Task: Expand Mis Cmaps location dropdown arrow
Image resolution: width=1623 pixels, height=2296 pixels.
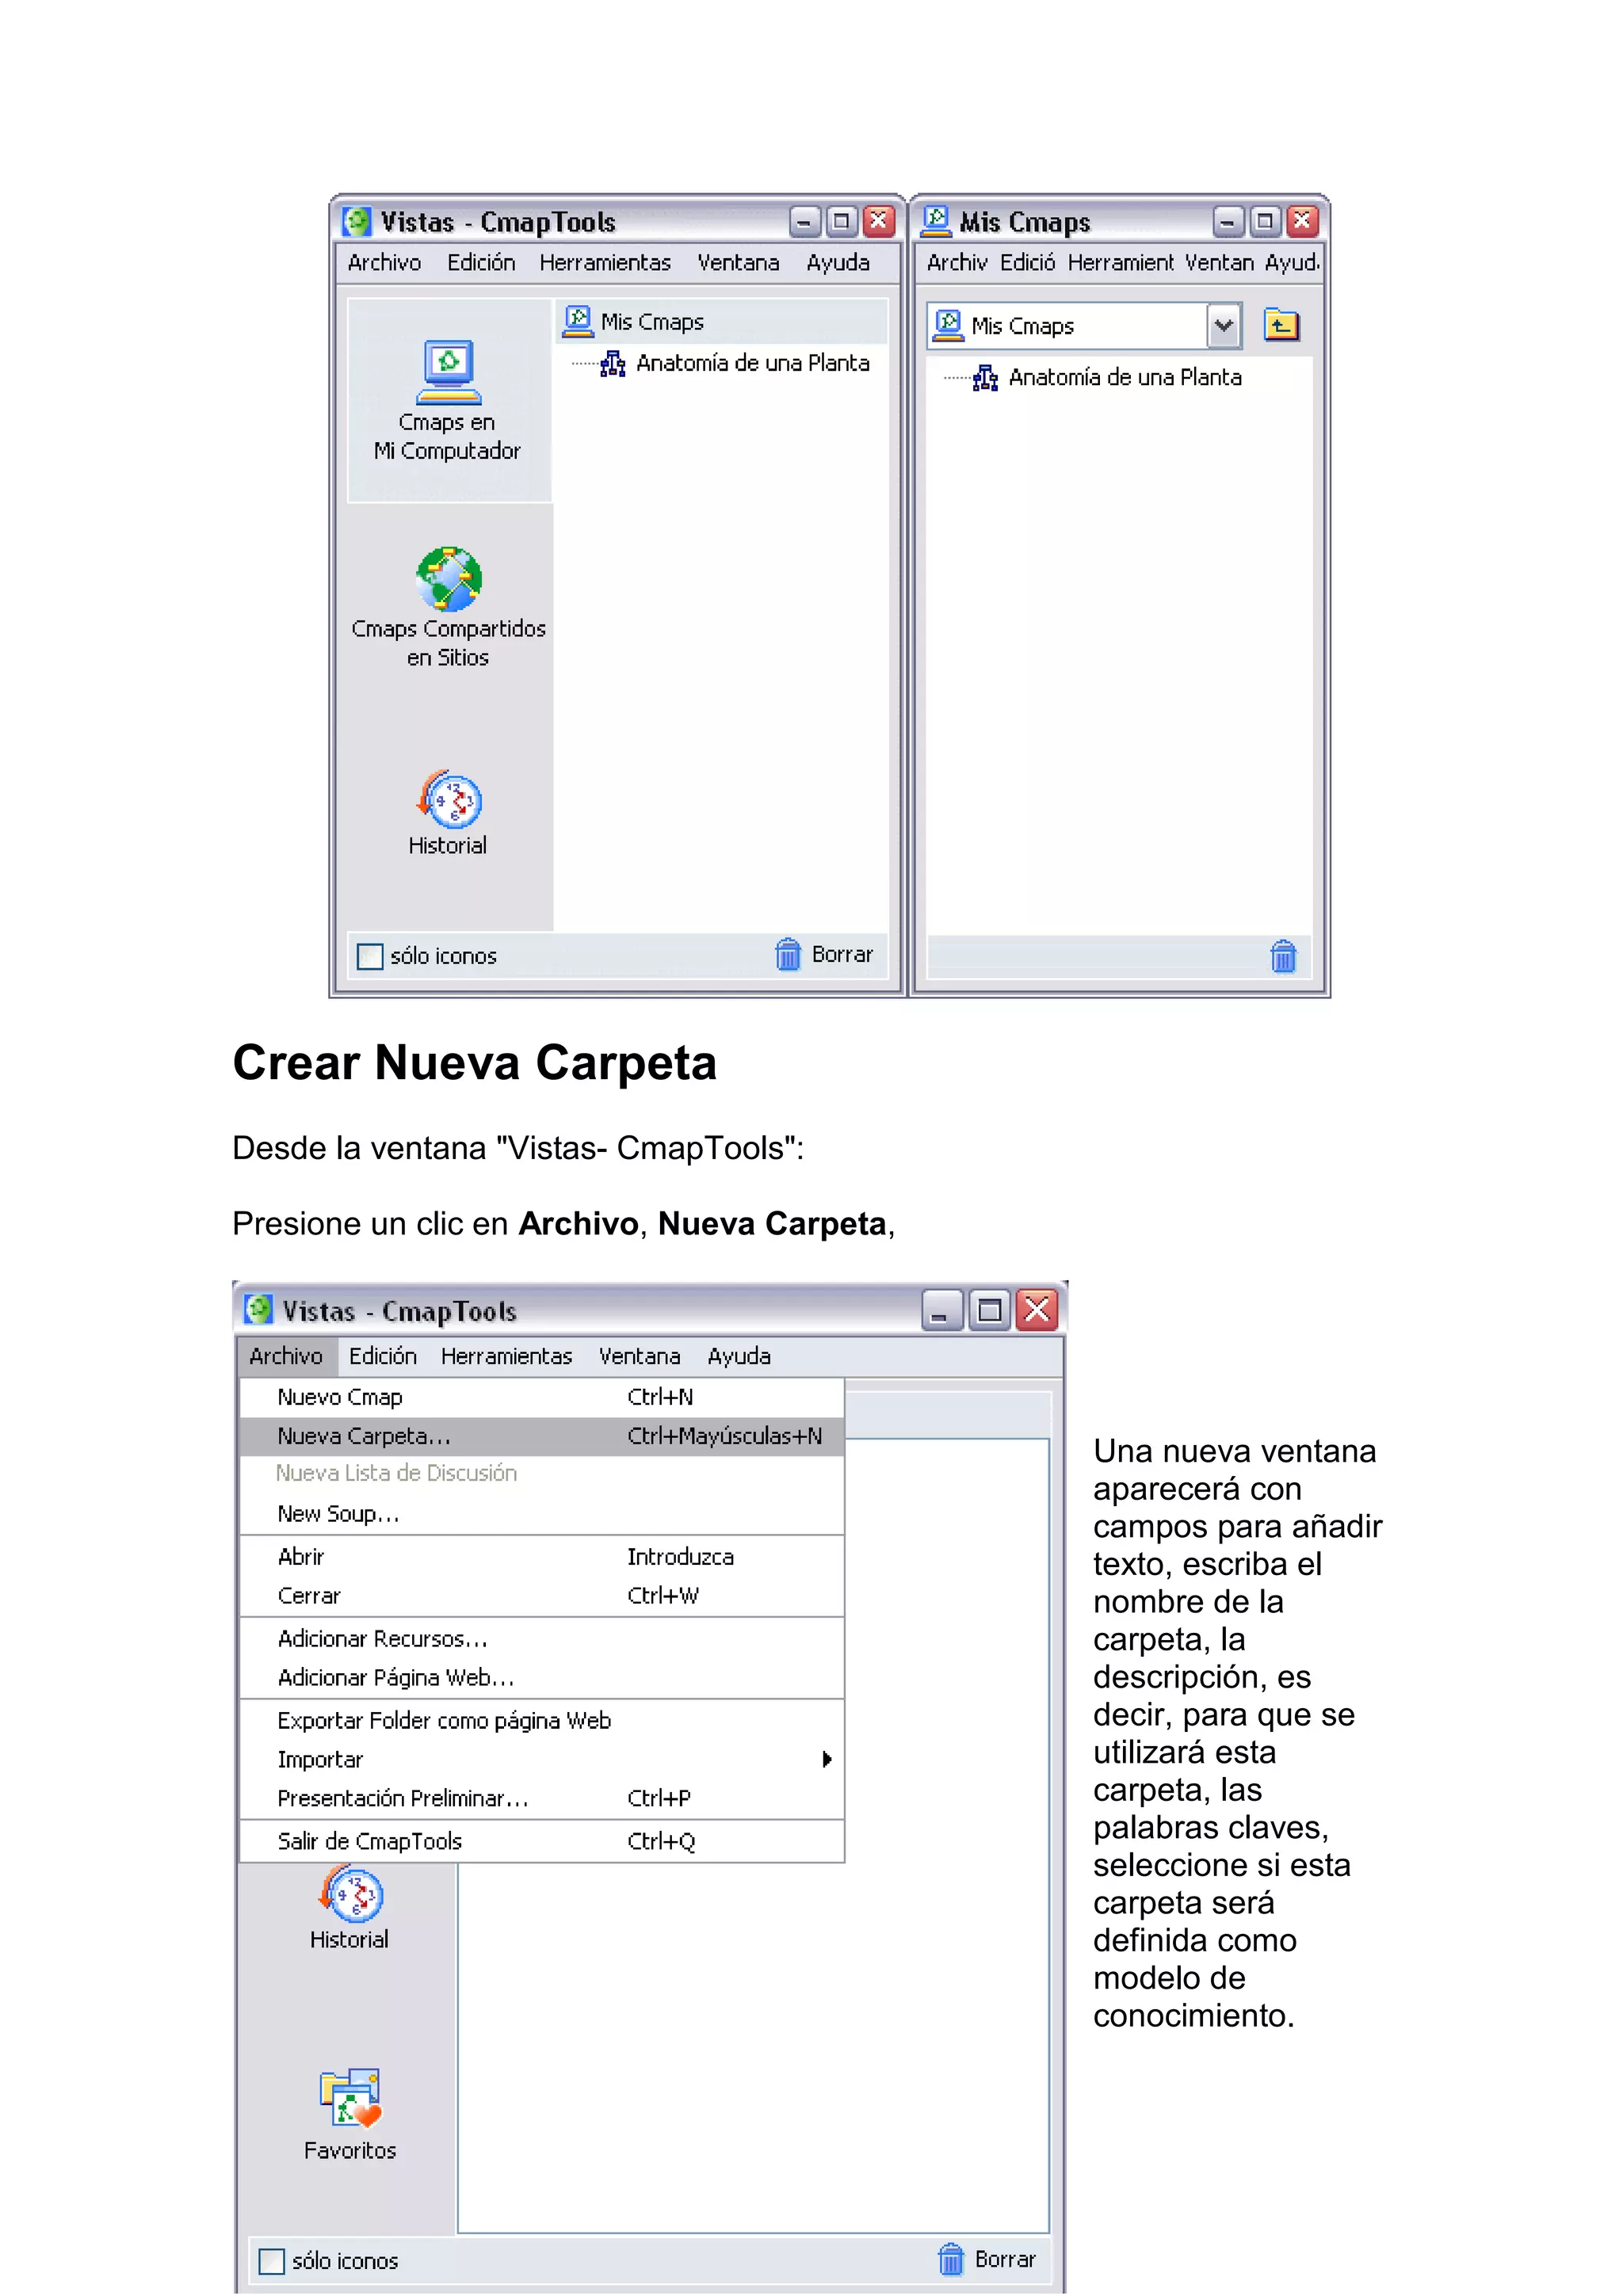Action: coord(1223,325)
